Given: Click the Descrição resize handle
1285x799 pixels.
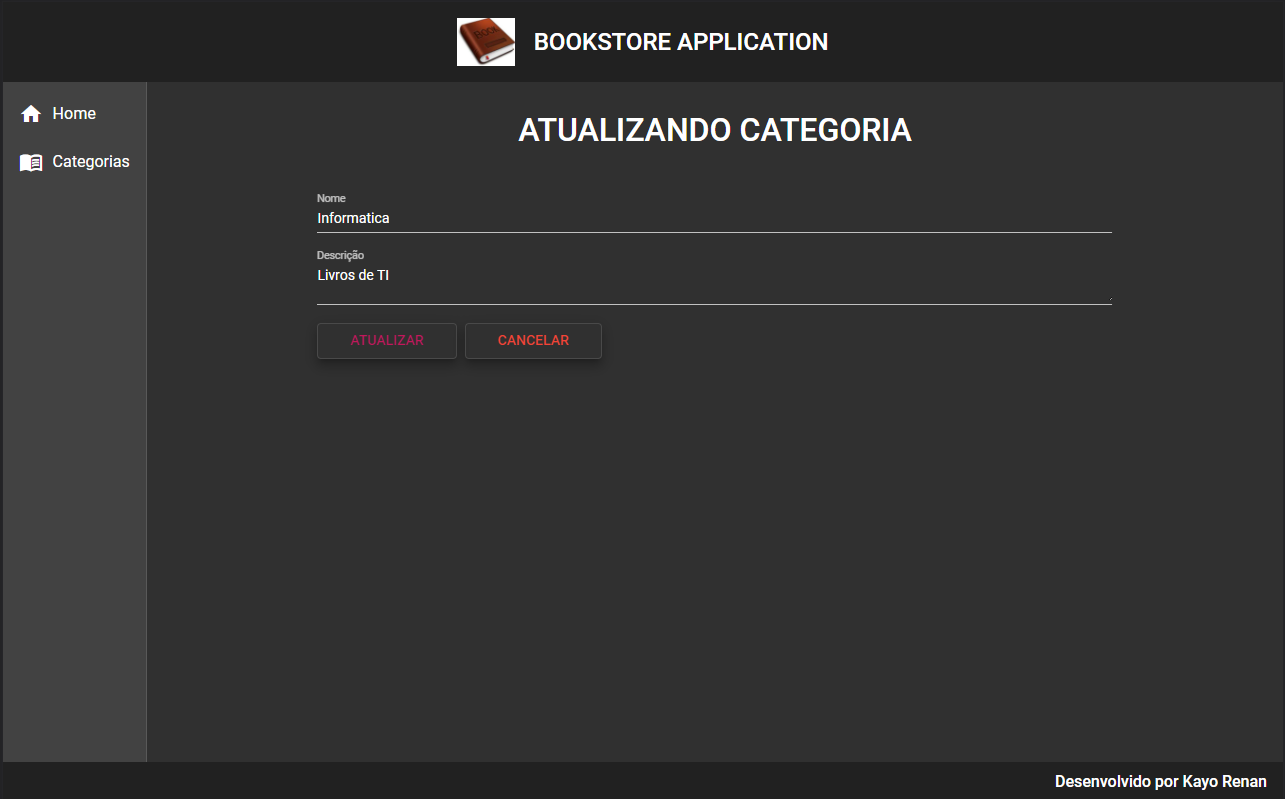Looking at the screenshot, I should click(x=1108, y=300).
